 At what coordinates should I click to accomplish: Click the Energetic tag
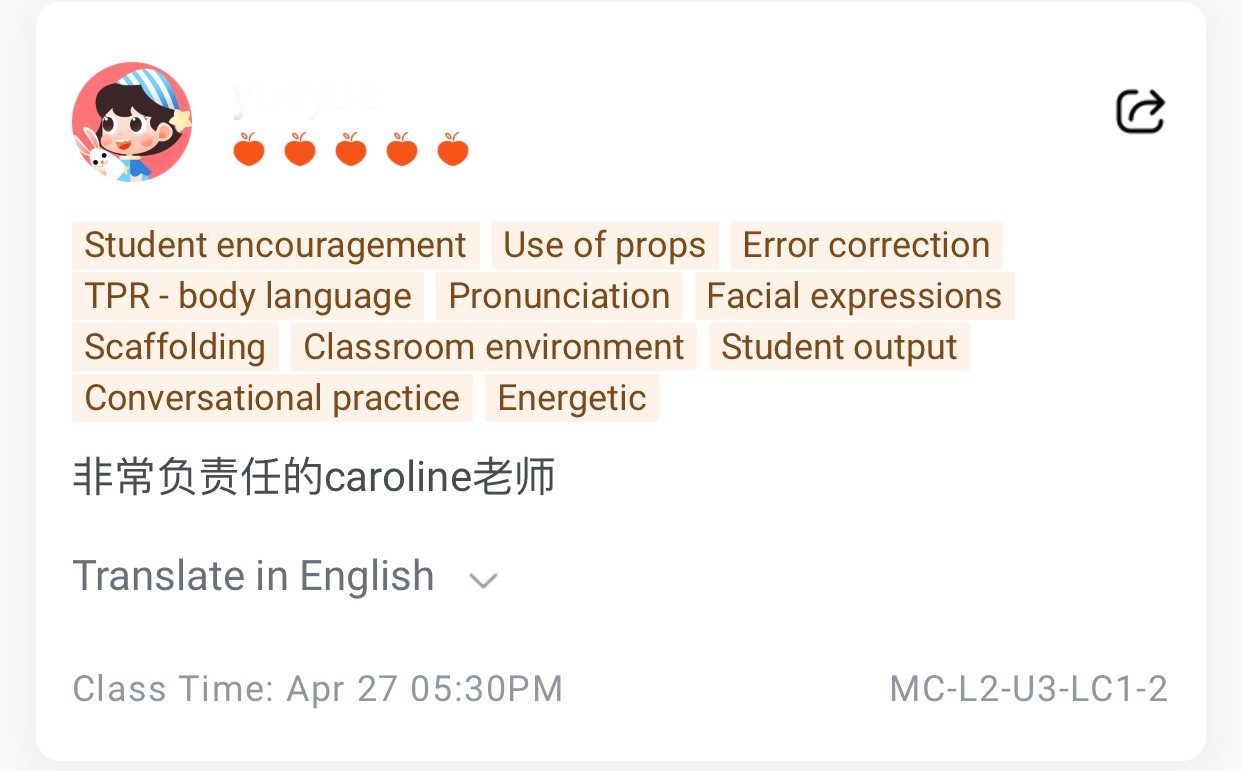click(572, 398)
